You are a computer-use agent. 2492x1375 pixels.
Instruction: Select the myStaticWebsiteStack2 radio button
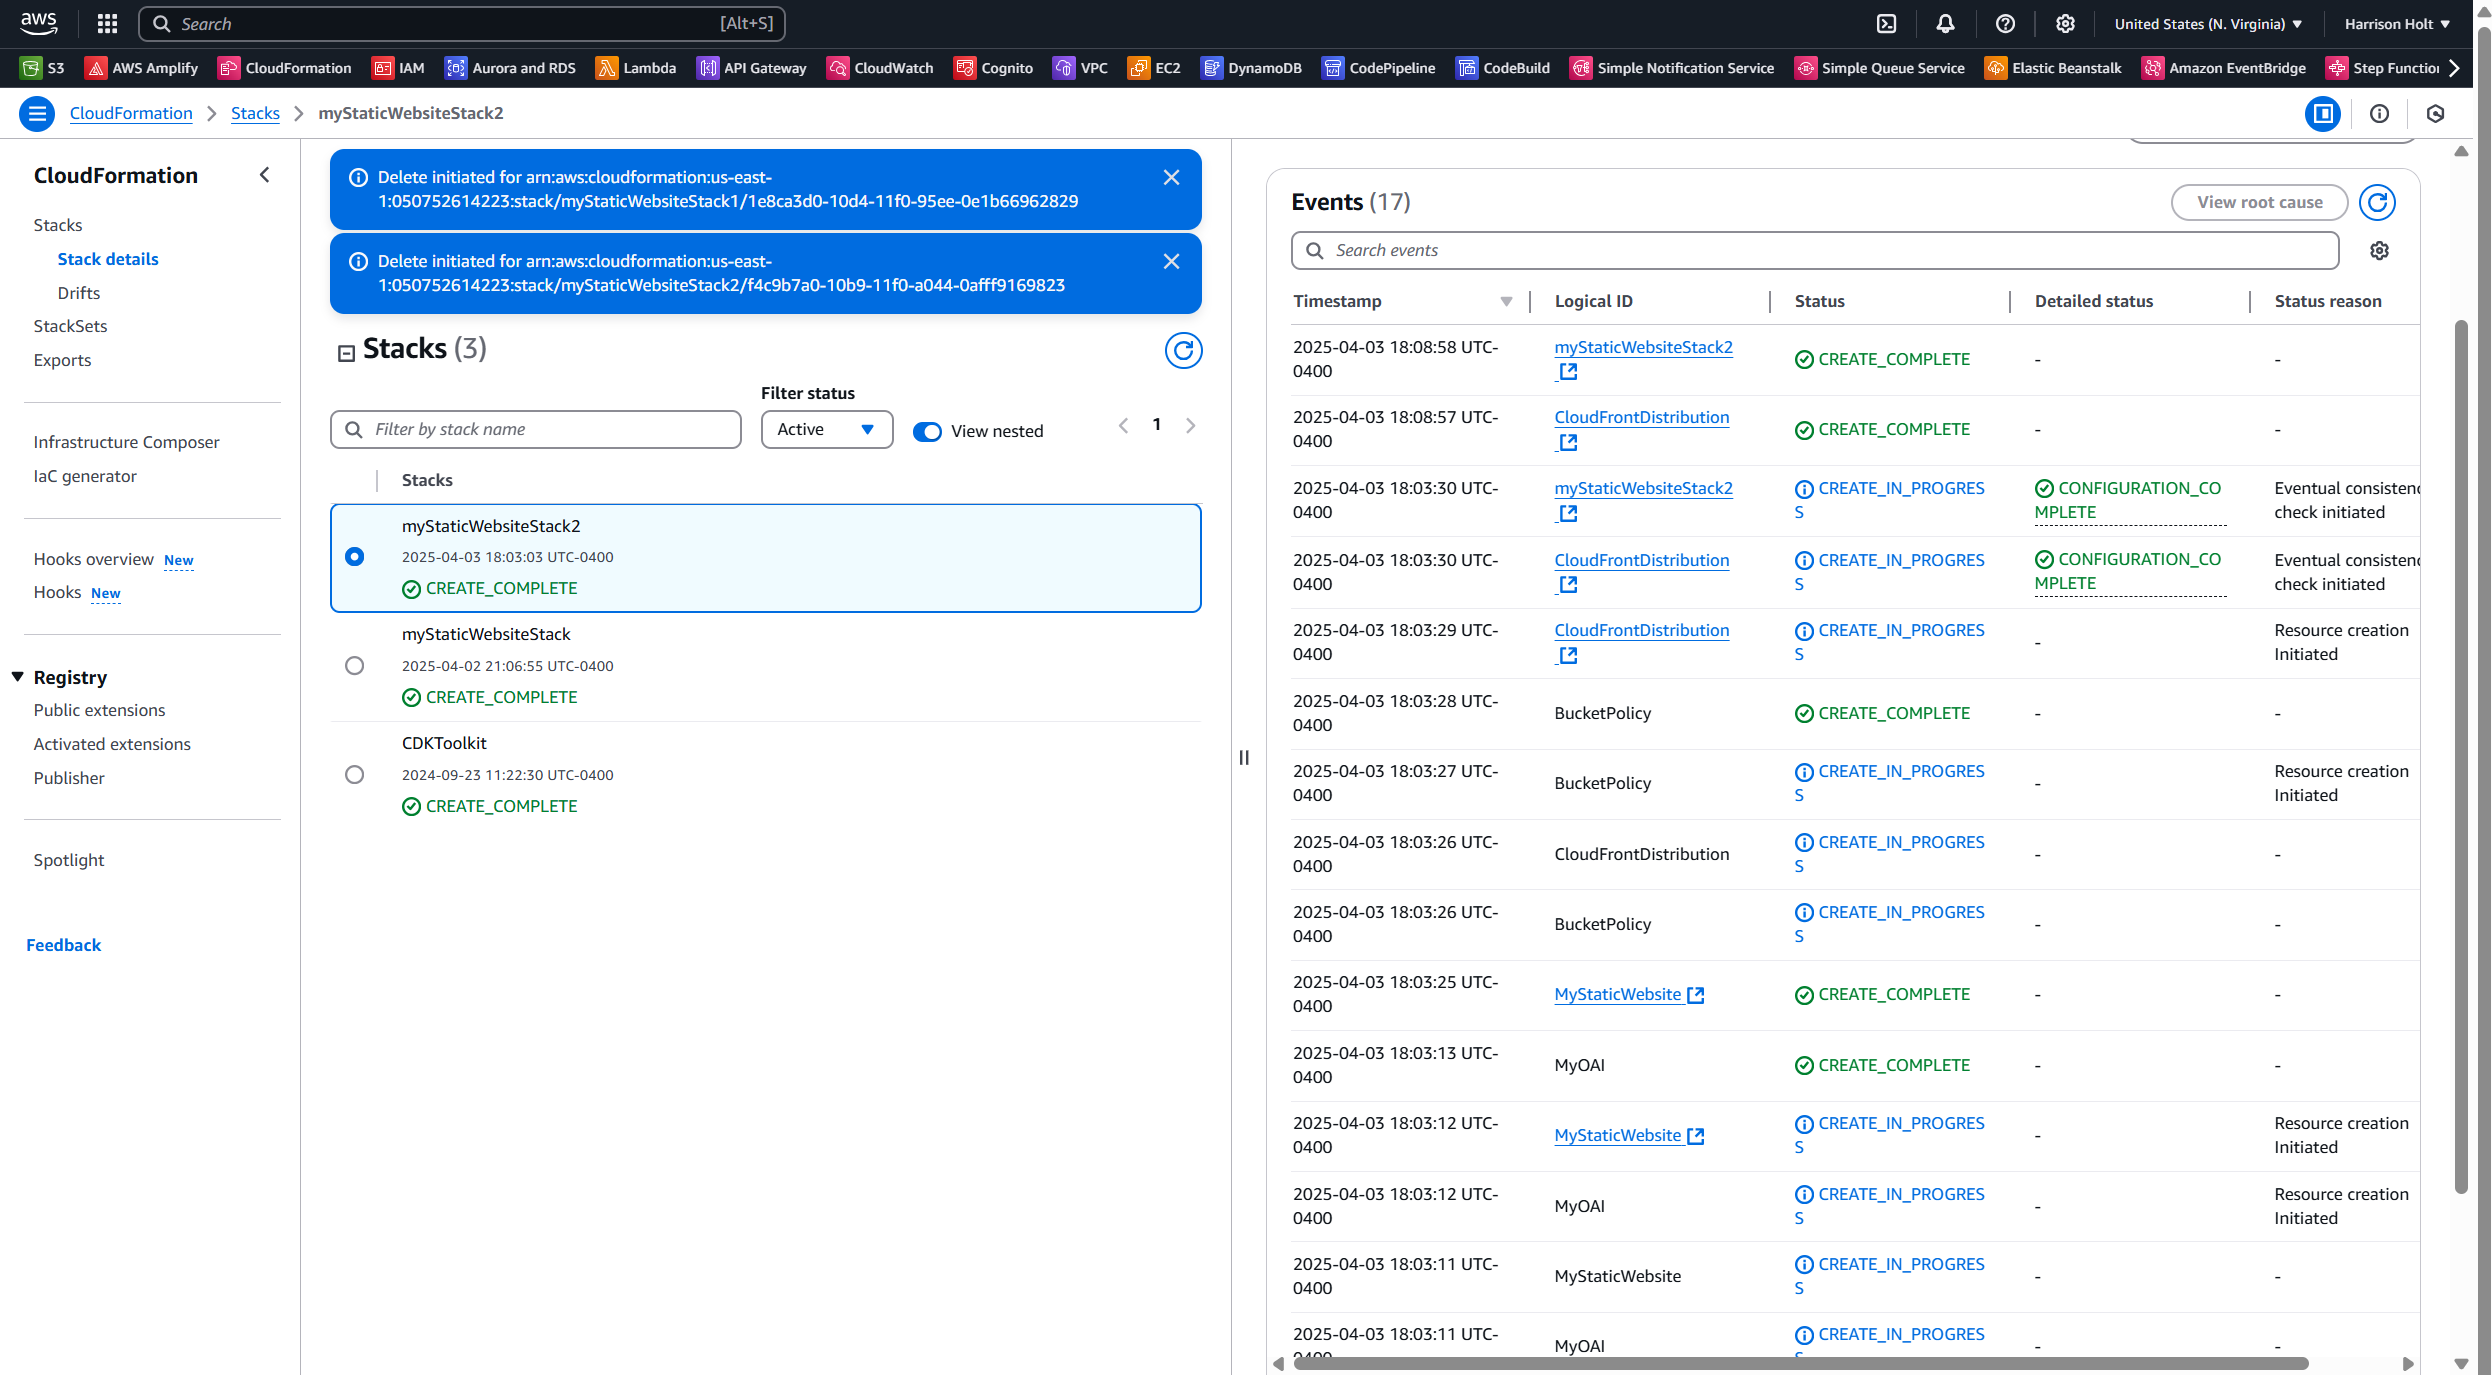click(x=354, y=556)
